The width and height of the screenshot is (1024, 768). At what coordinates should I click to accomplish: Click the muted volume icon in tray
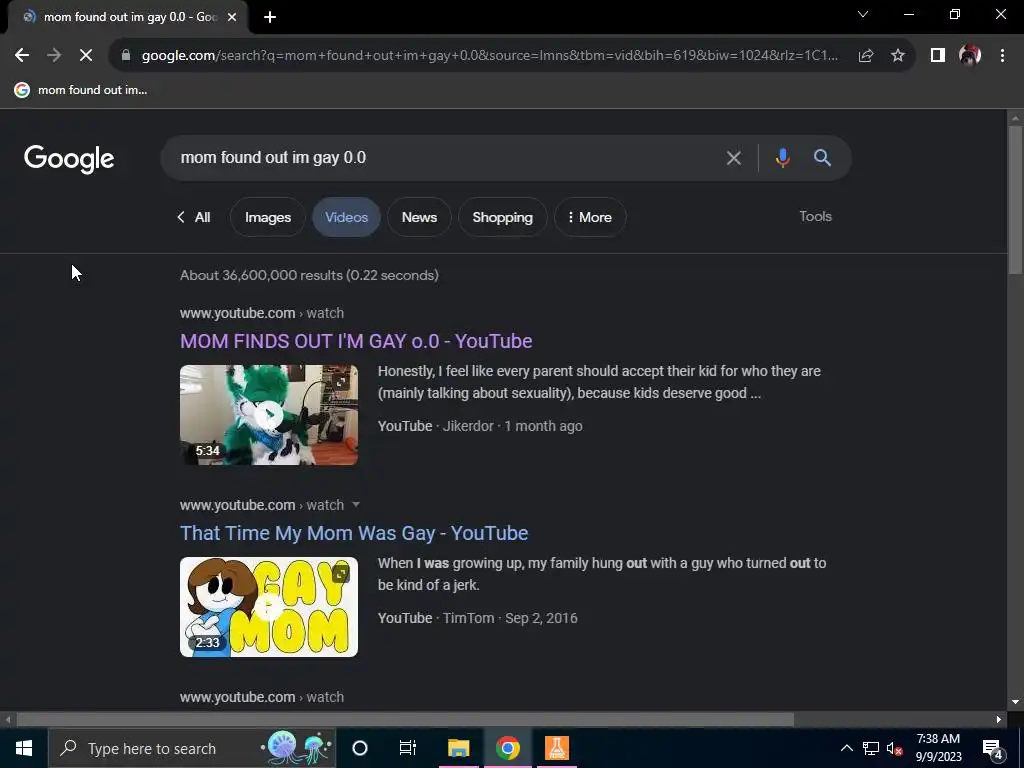[895, 748]
